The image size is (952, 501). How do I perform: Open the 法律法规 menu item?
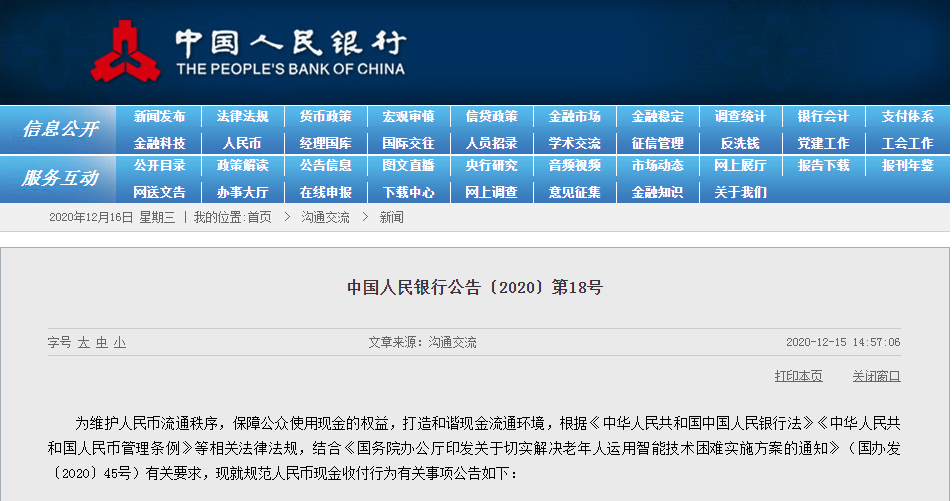(242, 117)
